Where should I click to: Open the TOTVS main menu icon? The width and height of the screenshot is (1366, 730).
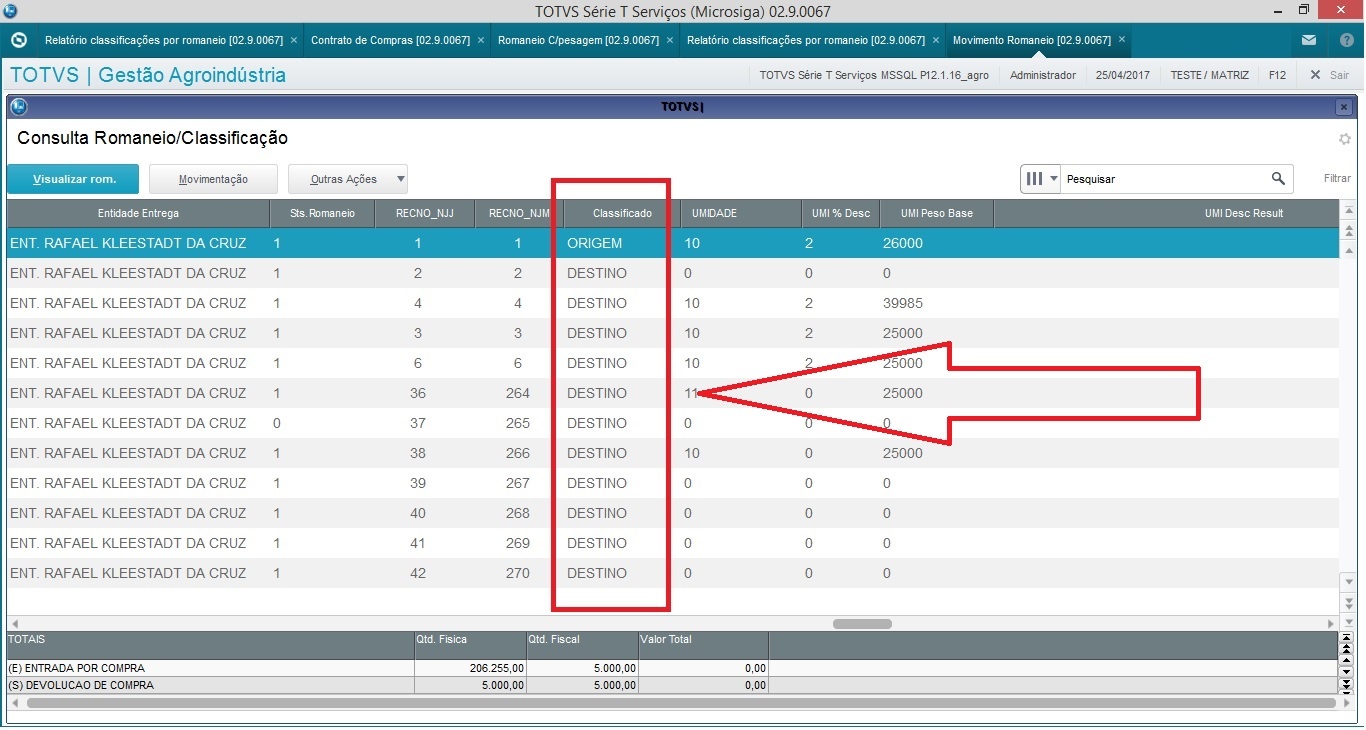coord(18,40)
